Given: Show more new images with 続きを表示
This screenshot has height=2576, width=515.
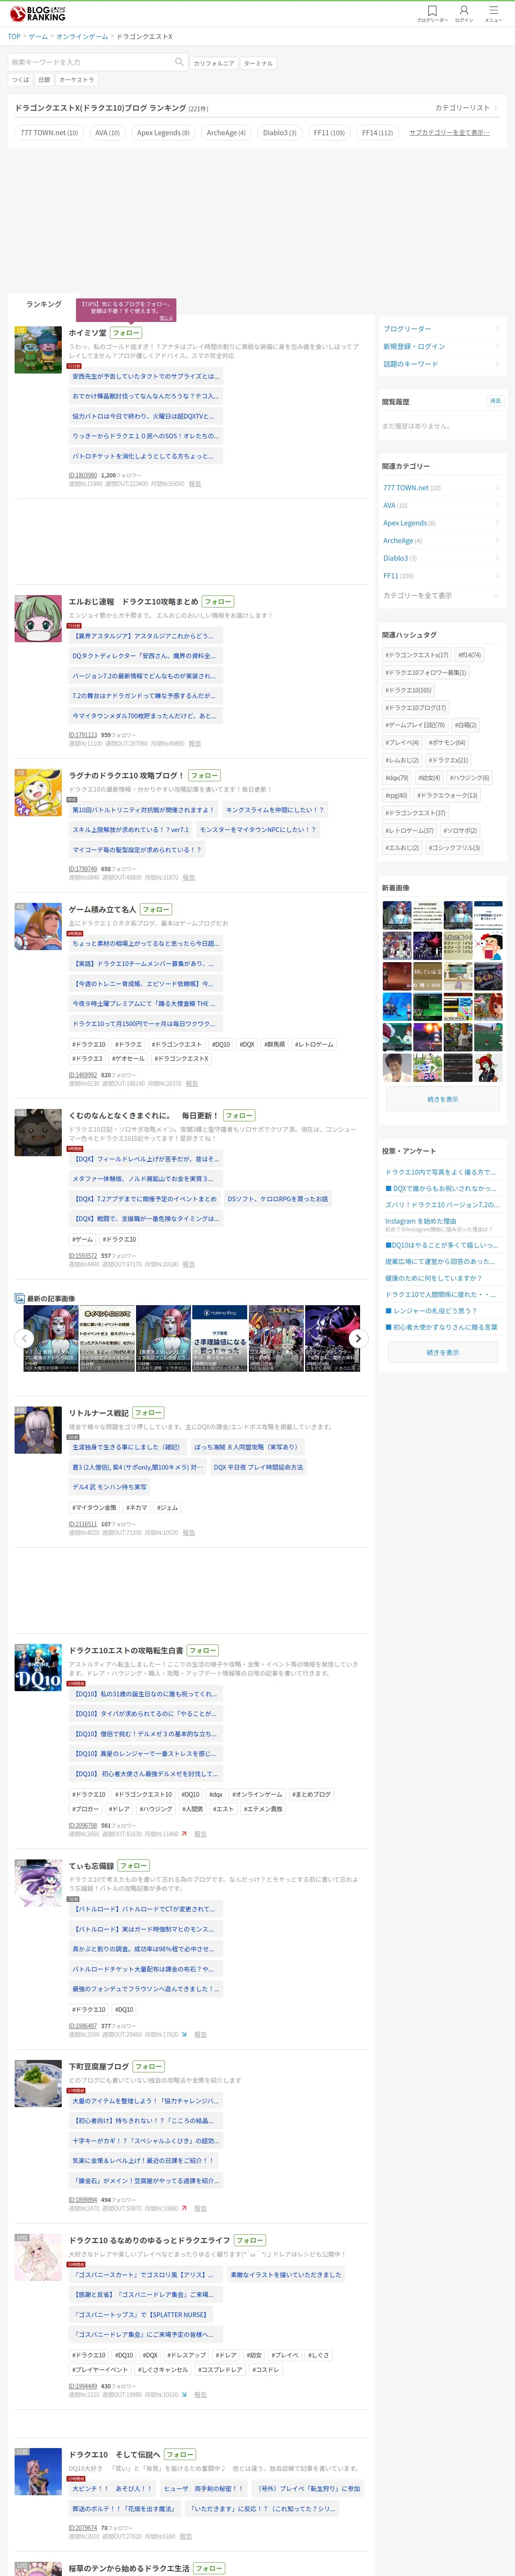Looking at the screenshot, I should pos(443,1099).
